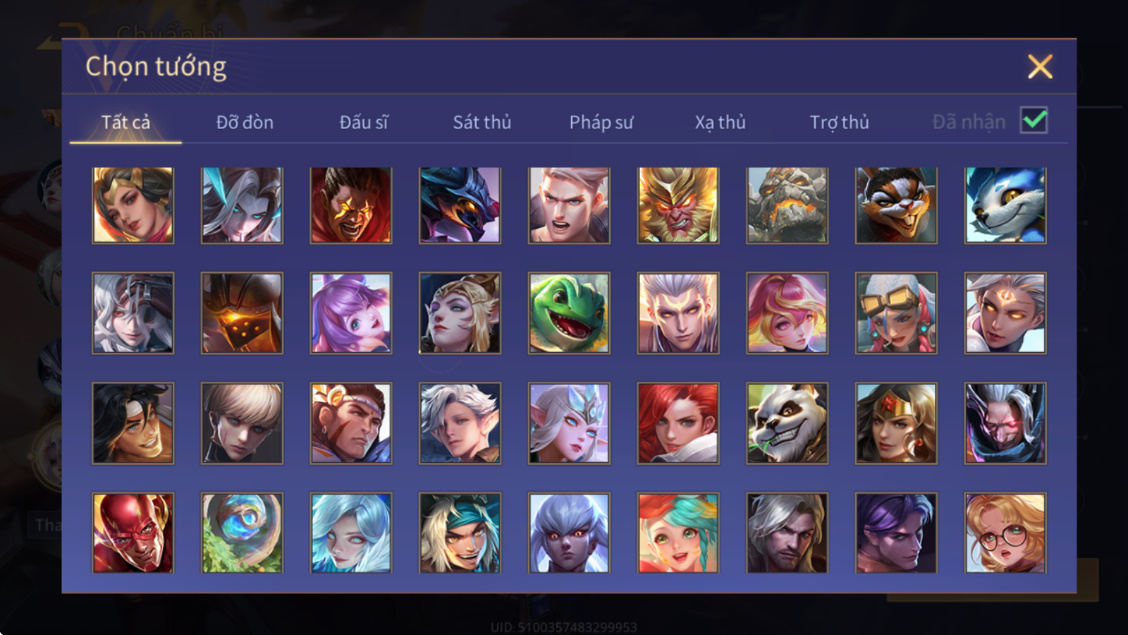Choose the goggles-wearing pink-haired hero
This screenshot has width=1128, height=635.
pyautogui.click(x=896, y=313)
